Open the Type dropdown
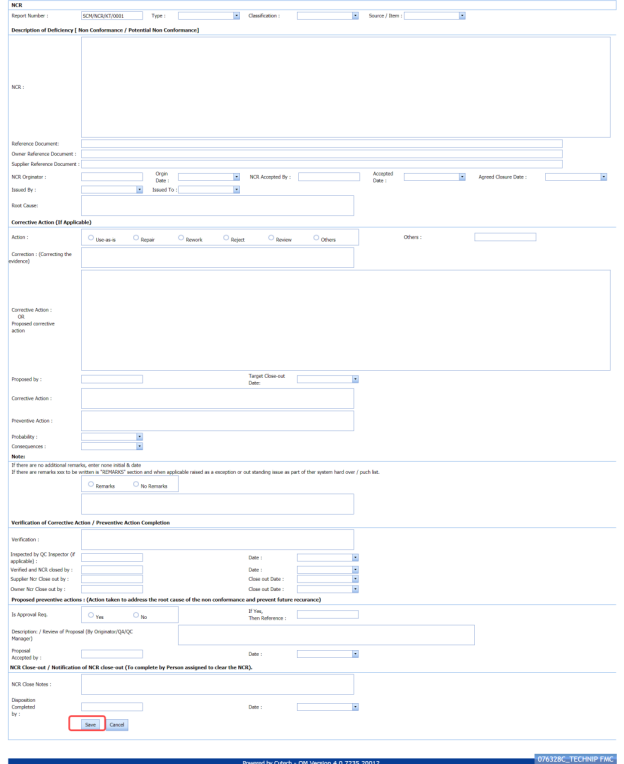Viewport: 624px width, 764px height. click(209, 16)
